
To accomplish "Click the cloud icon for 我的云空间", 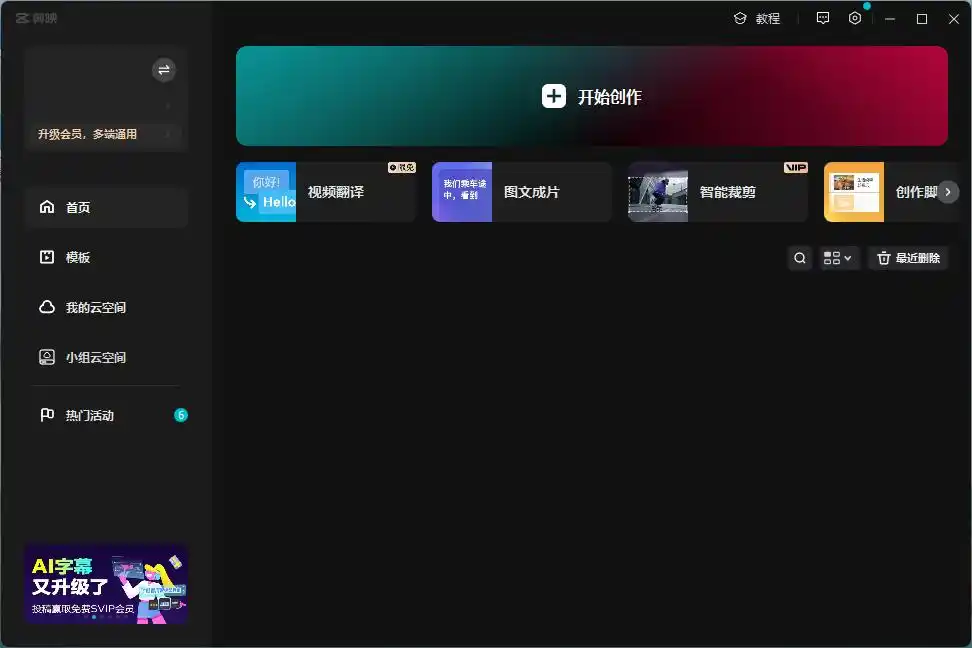I will click(x=47, y=307).
